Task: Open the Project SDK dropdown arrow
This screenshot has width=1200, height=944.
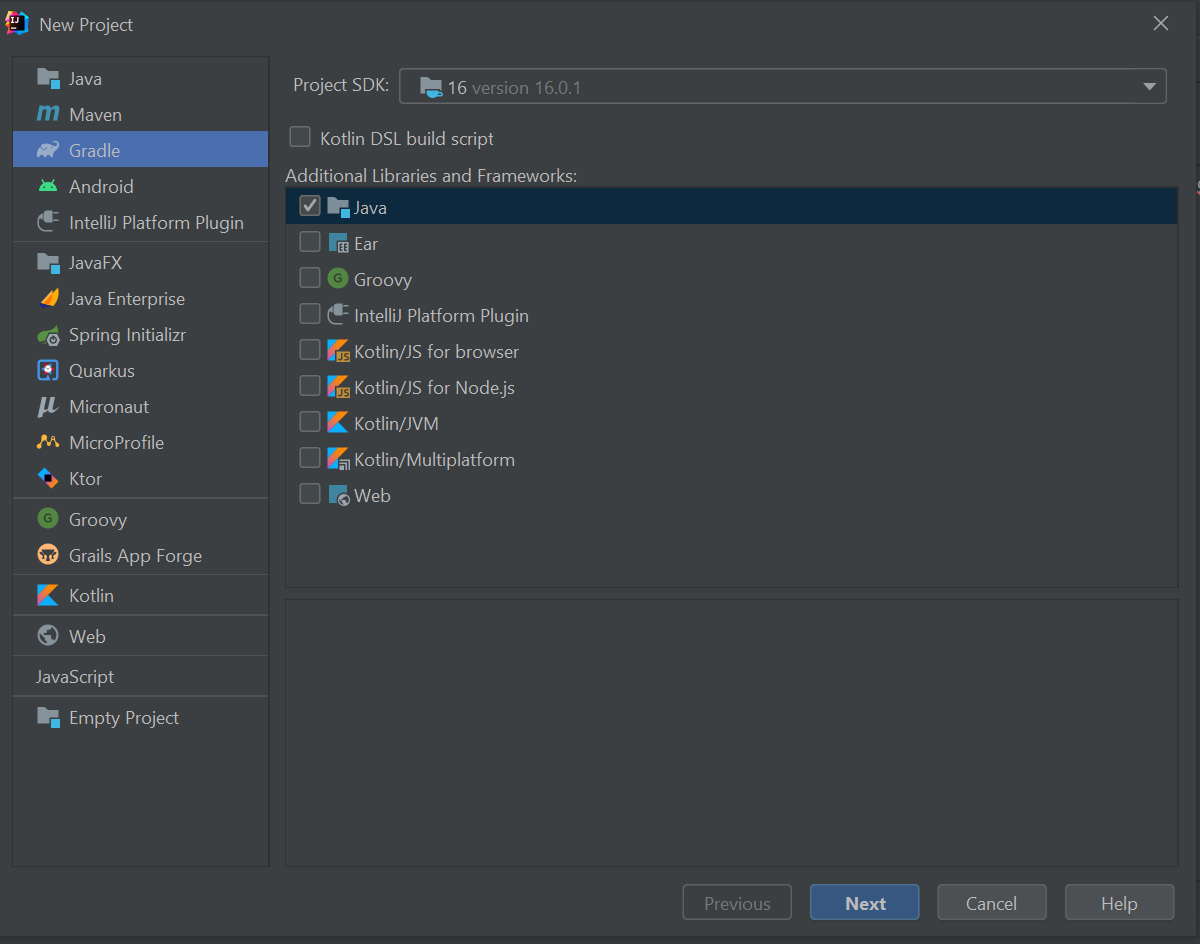Action: (x=1149, y=87)
